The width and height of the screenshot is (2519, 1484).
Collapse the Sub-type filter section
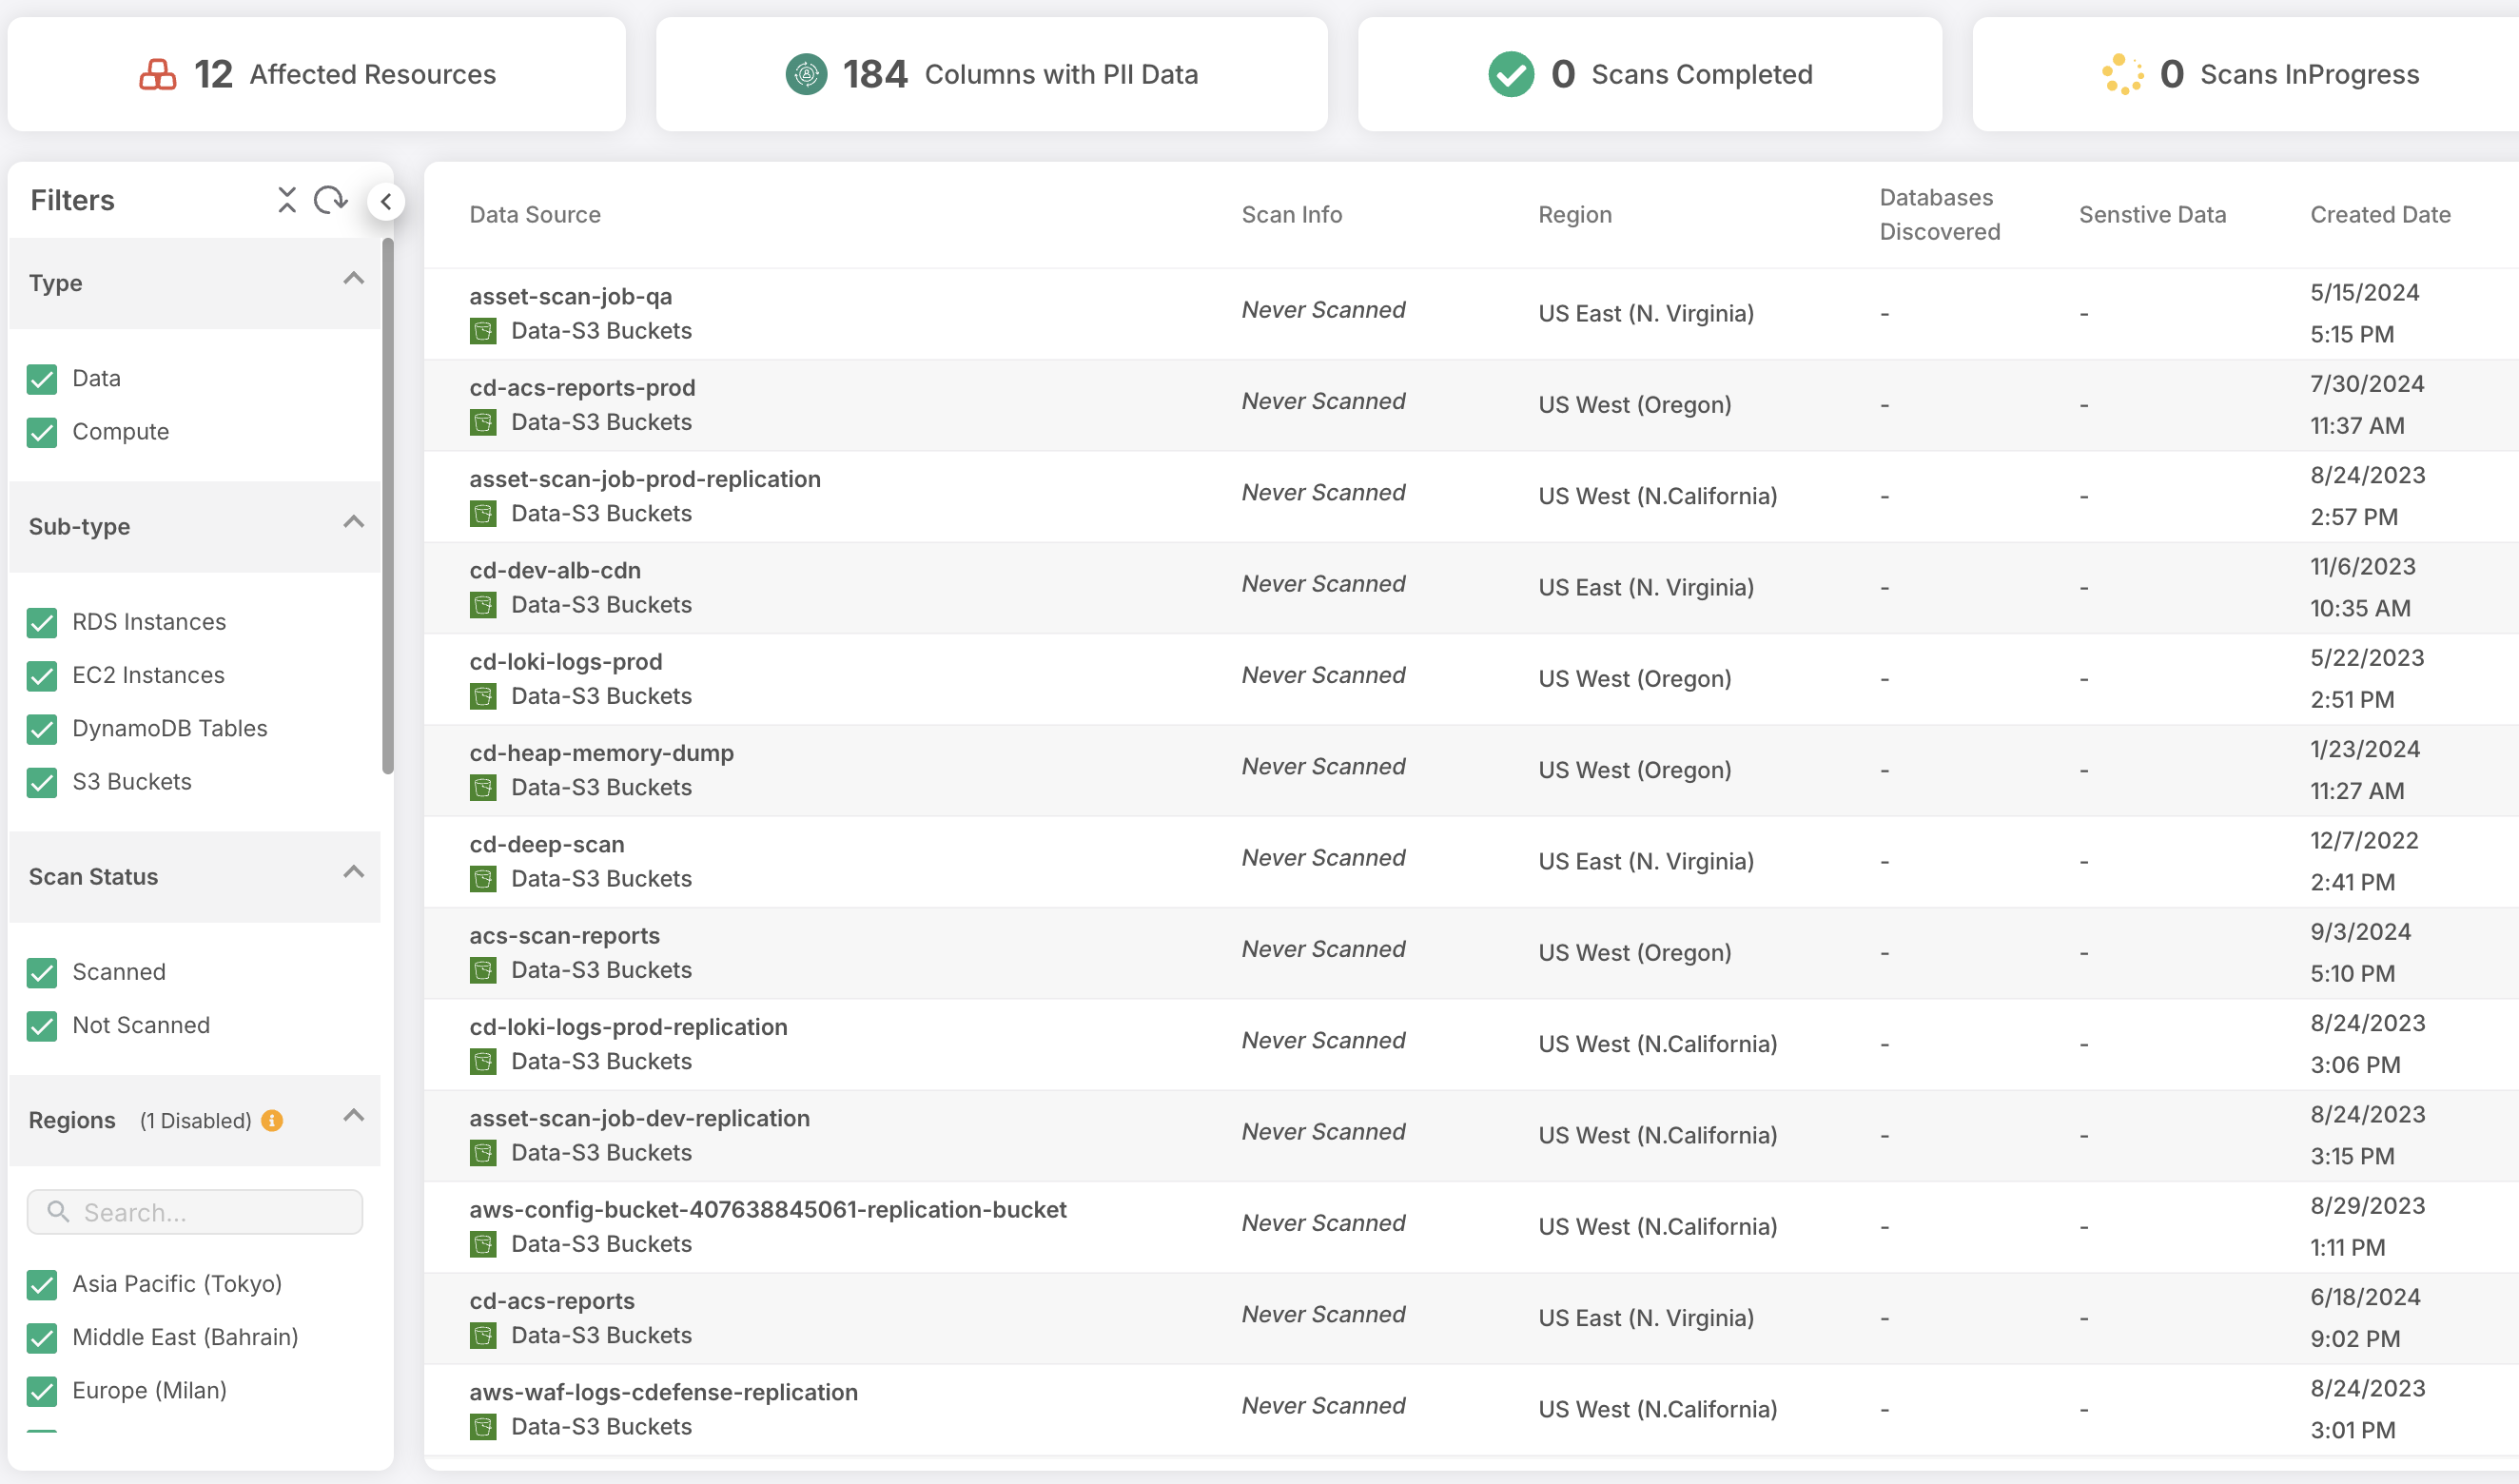353,523
